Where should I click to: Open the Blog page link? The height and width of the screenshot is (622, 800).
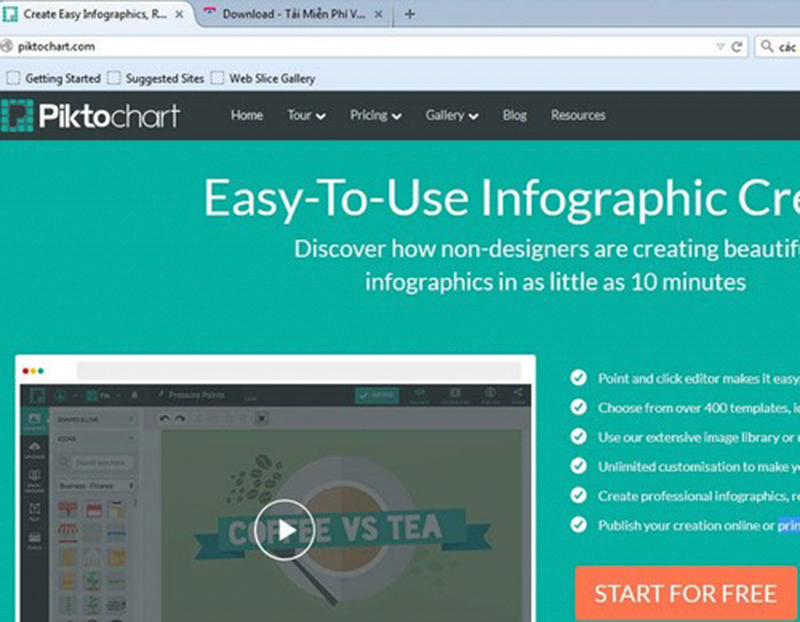515,115
